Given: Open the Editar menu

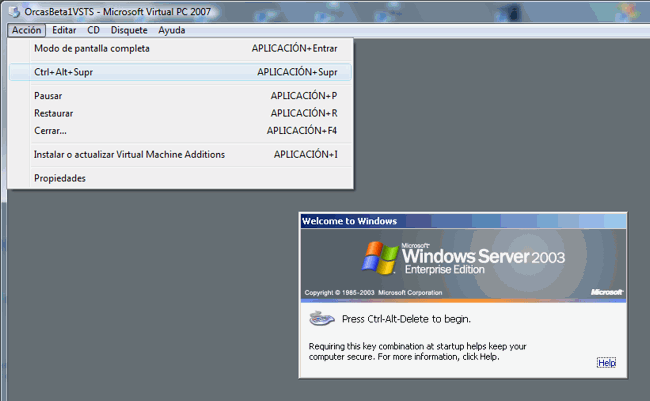Looking at the screenshot, I should 64,30.
